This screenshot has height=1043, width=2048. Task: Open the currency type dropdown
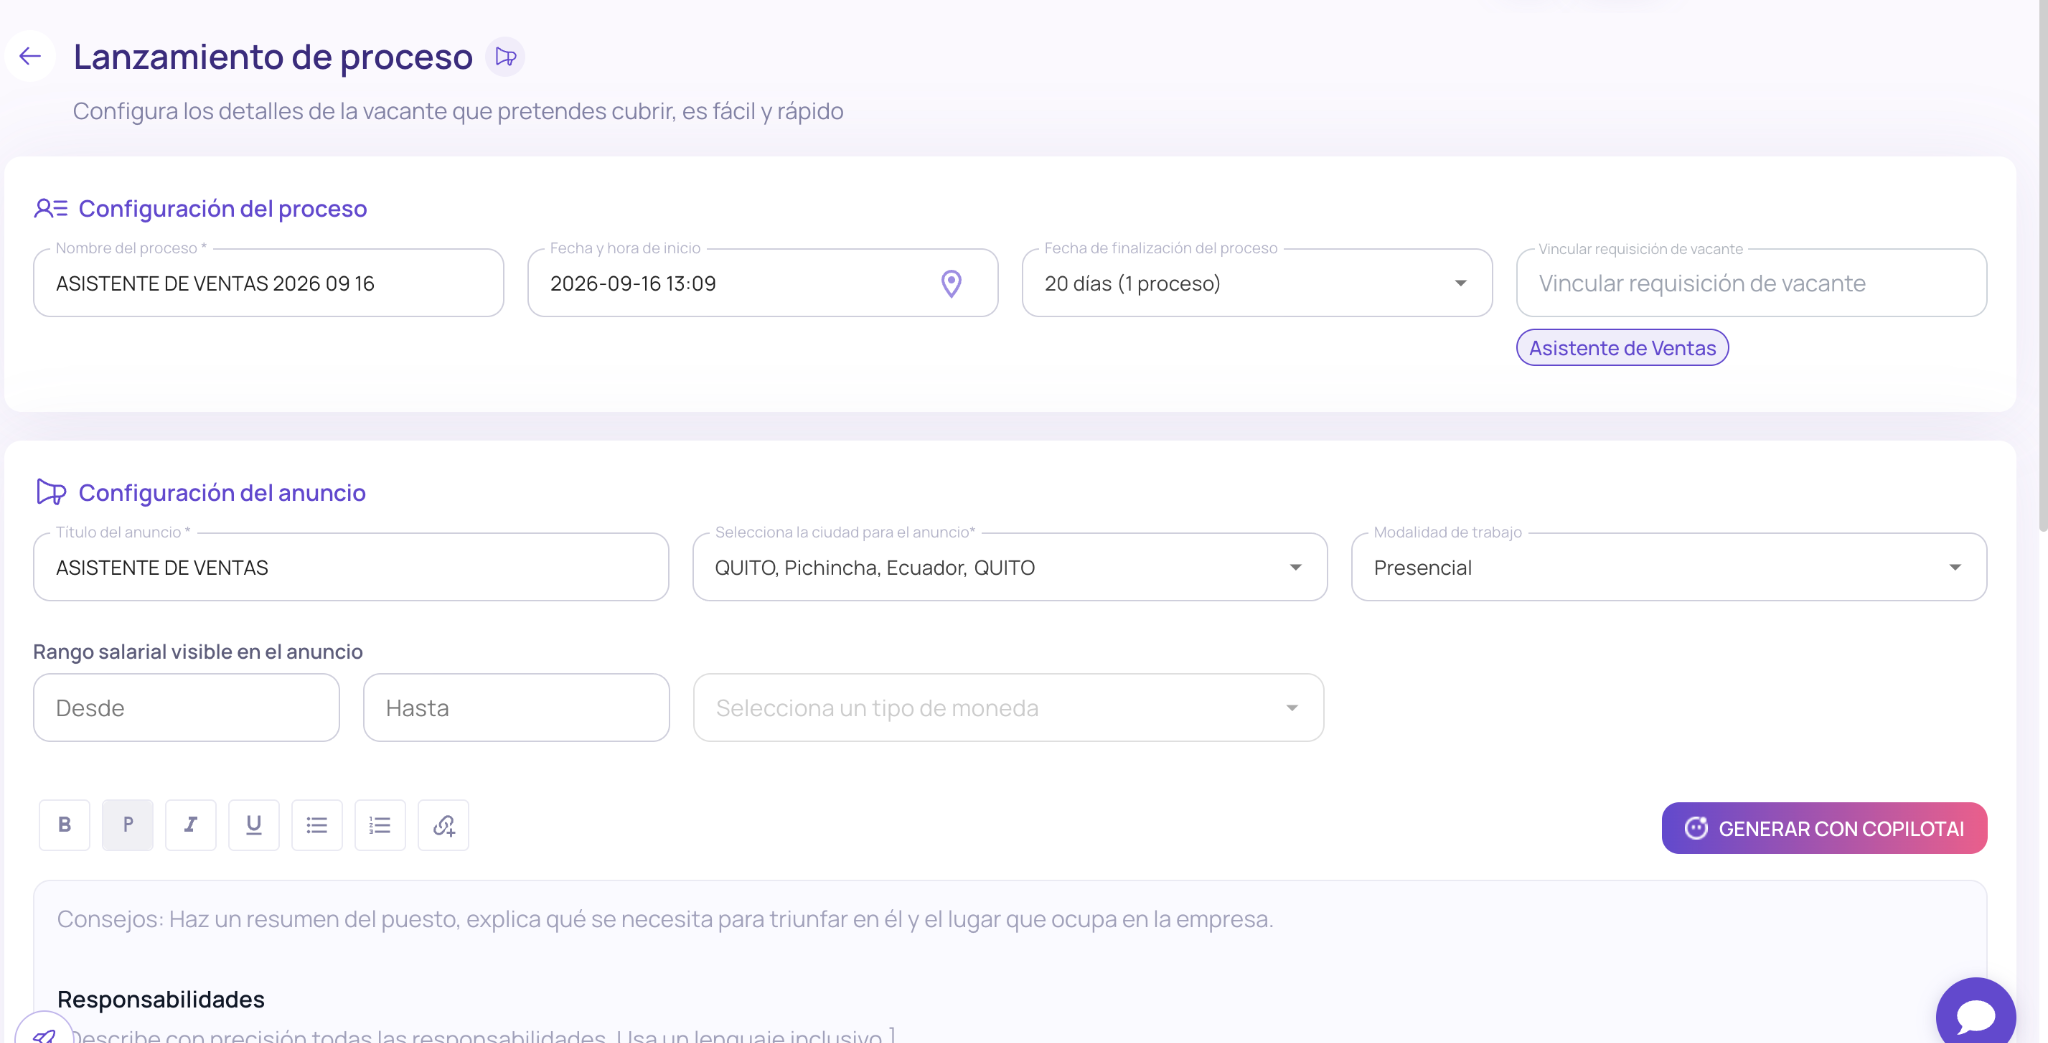tap(1008, 708)
